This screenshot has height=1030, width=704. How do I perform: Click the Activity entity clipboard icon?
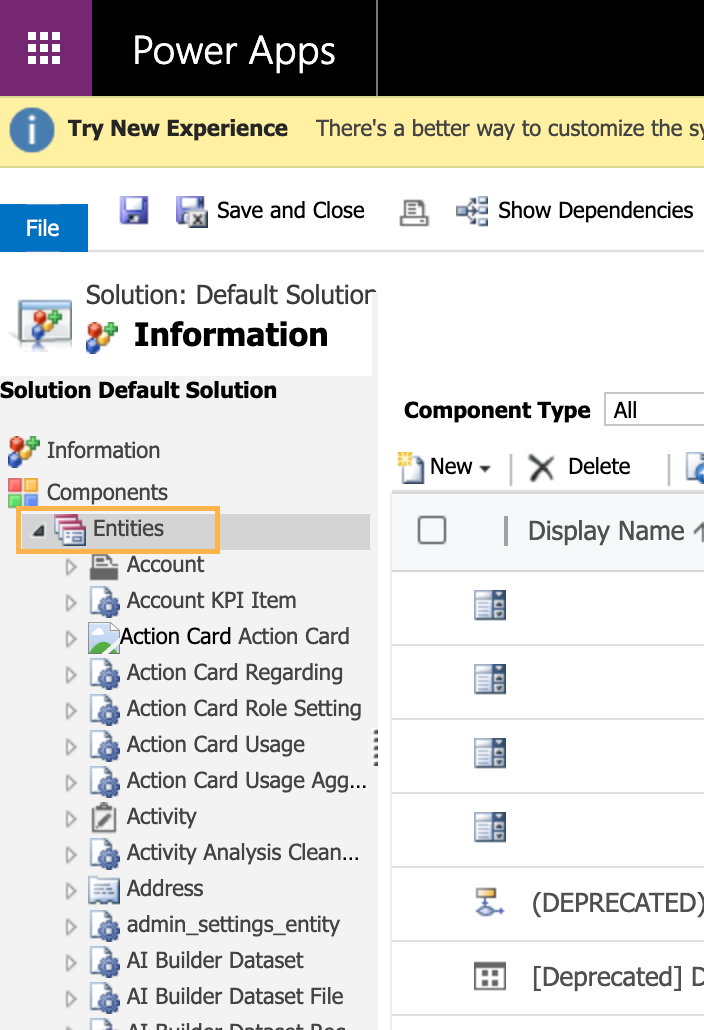coord(104,818)
